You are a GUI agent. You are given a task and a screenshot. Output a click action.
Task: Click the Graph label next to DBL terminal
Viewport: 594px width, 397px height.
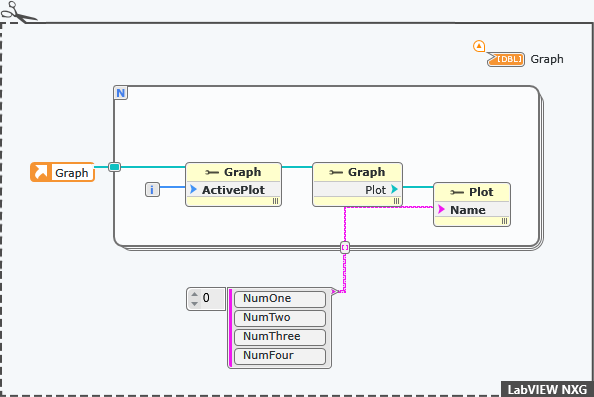pyautogui.click(x=547, y=59)
